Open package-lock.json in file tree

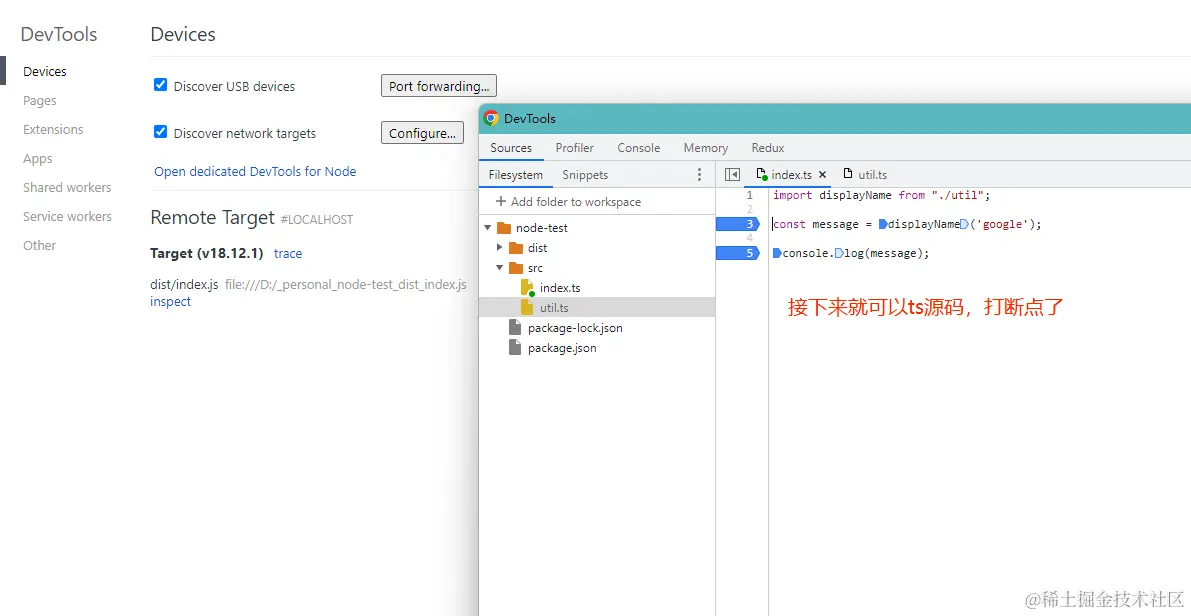pyautogui.click(x=575, y=328)
